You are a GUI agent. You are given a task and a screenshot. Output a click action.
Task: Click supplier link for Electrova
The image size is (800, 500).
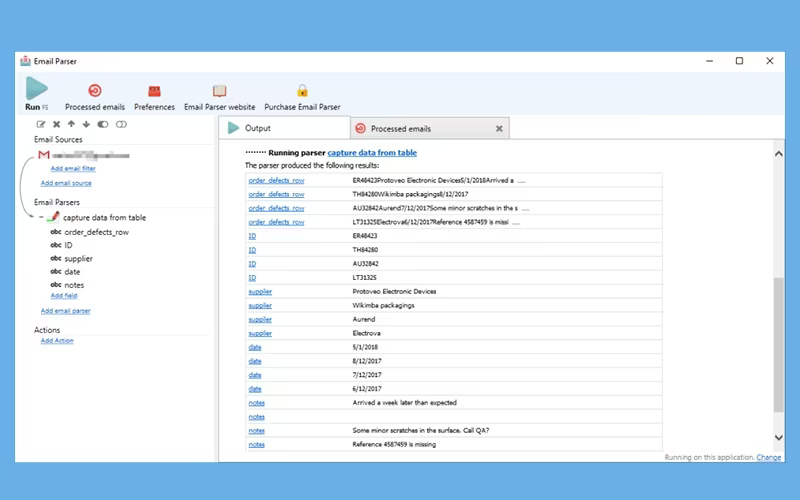260,333
